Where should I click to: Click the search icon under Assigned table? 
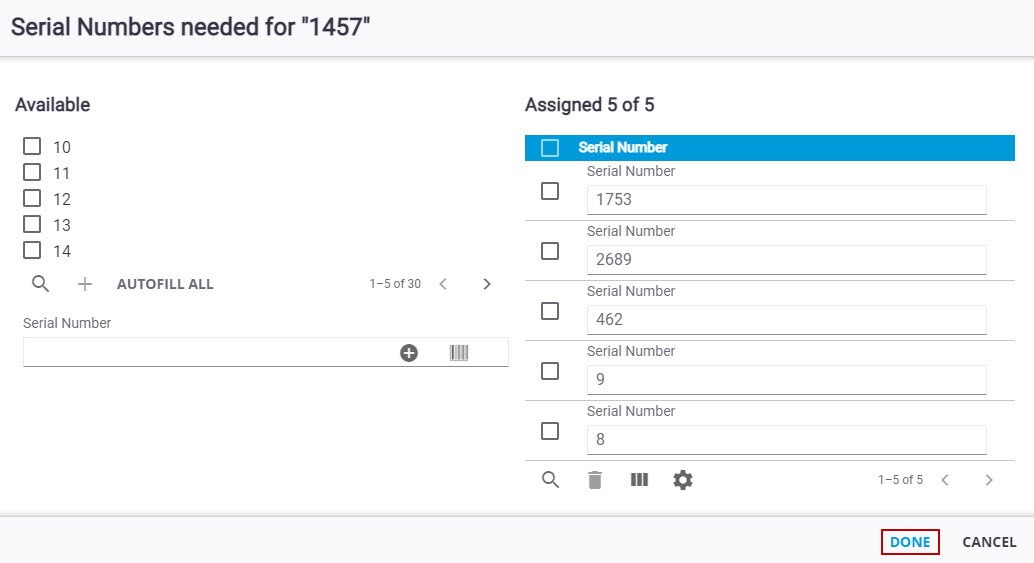click(550, 480)
